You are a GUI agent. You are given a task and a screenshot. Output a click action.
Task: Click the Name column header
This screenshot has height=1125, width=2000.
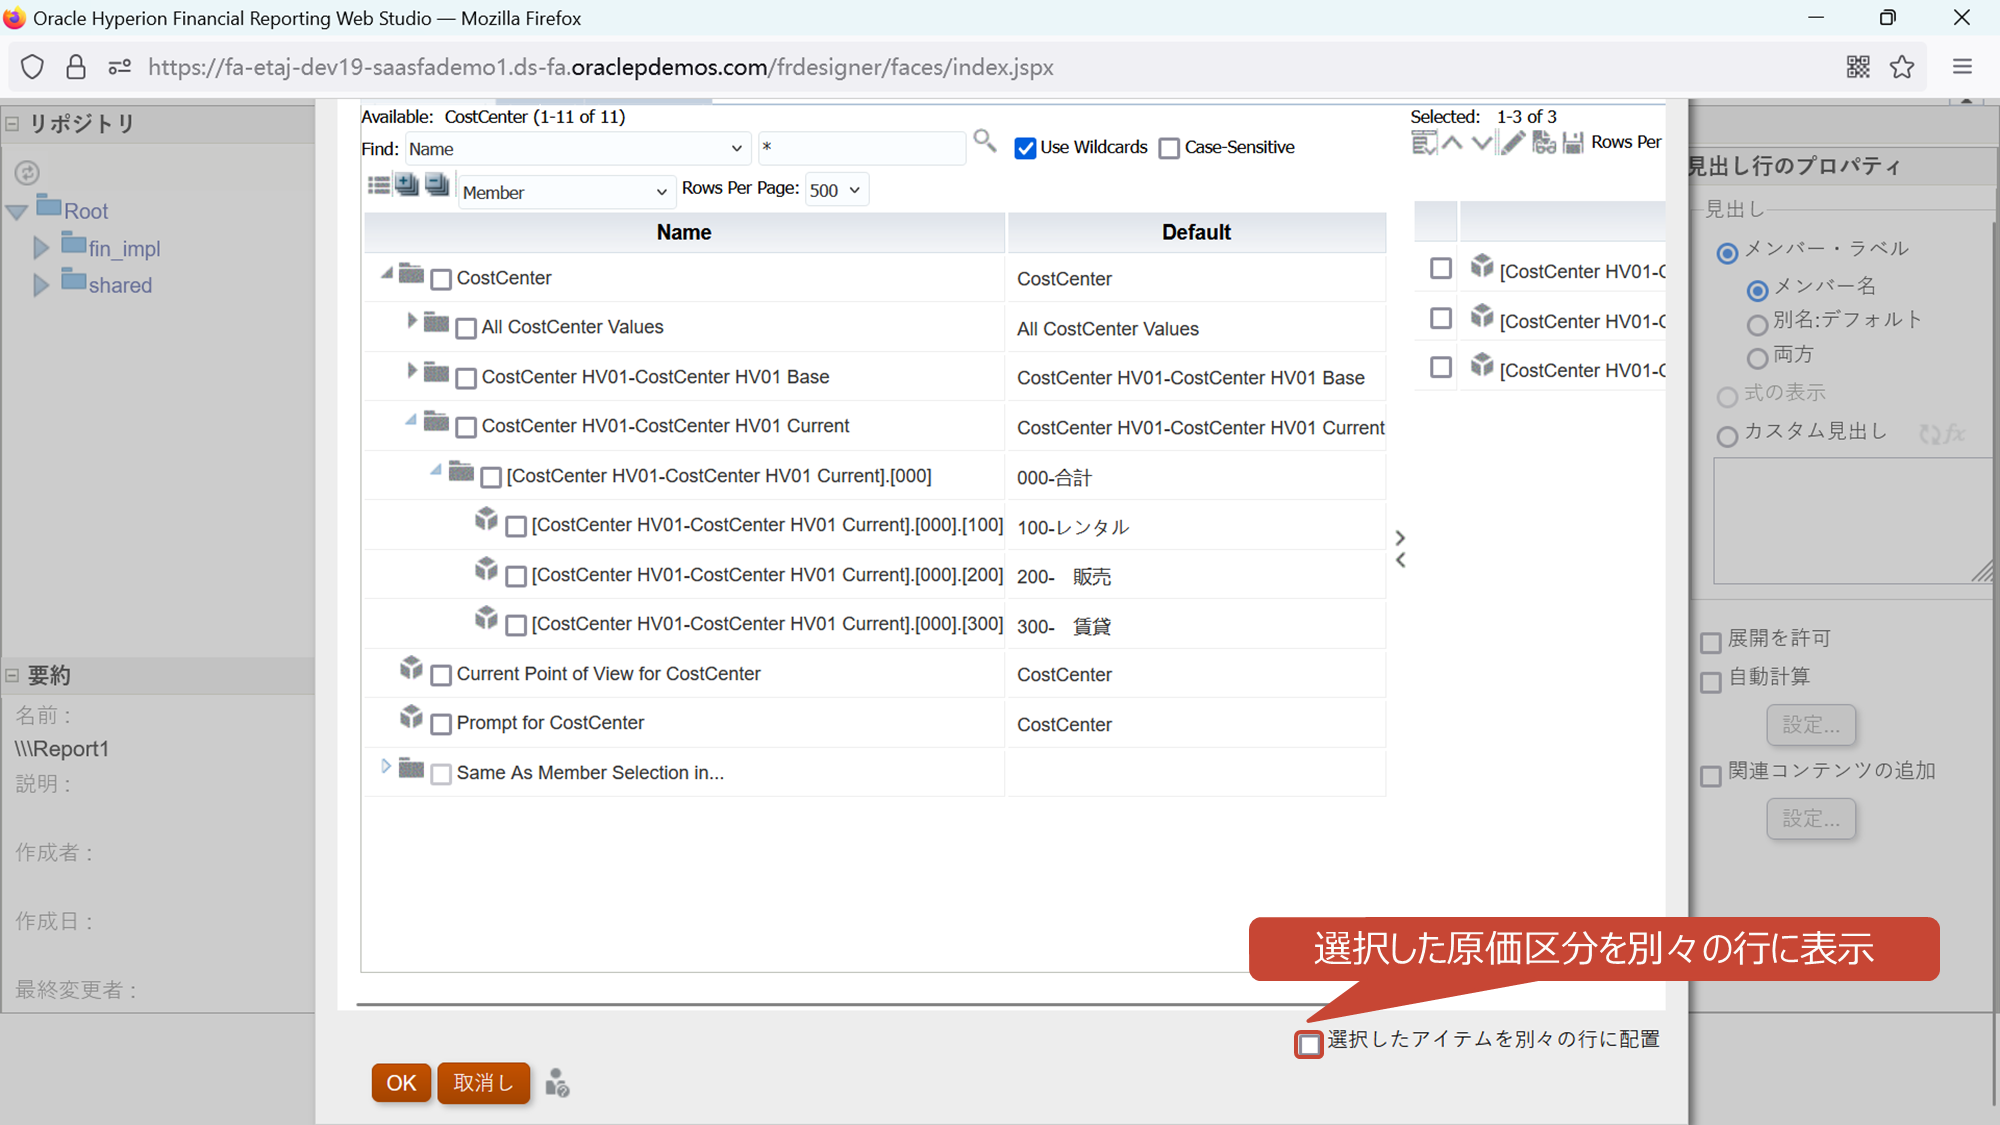pyautogui.click(x=684, y=232)
